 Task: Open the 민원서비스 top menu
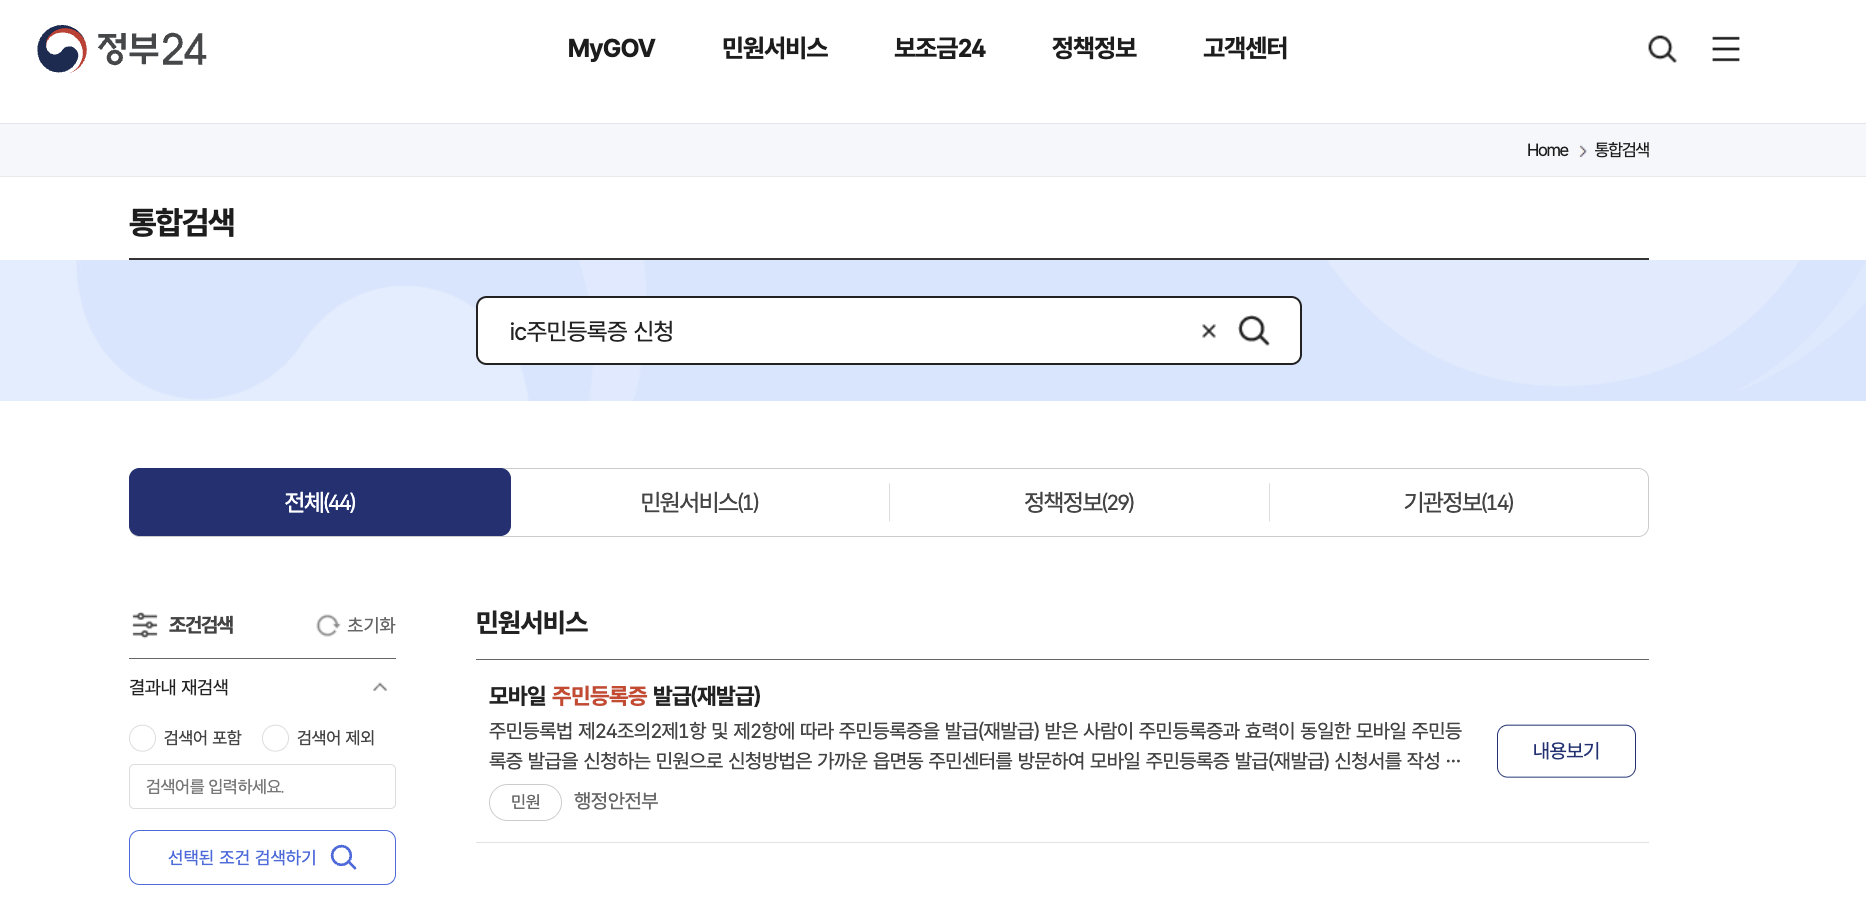775,48
